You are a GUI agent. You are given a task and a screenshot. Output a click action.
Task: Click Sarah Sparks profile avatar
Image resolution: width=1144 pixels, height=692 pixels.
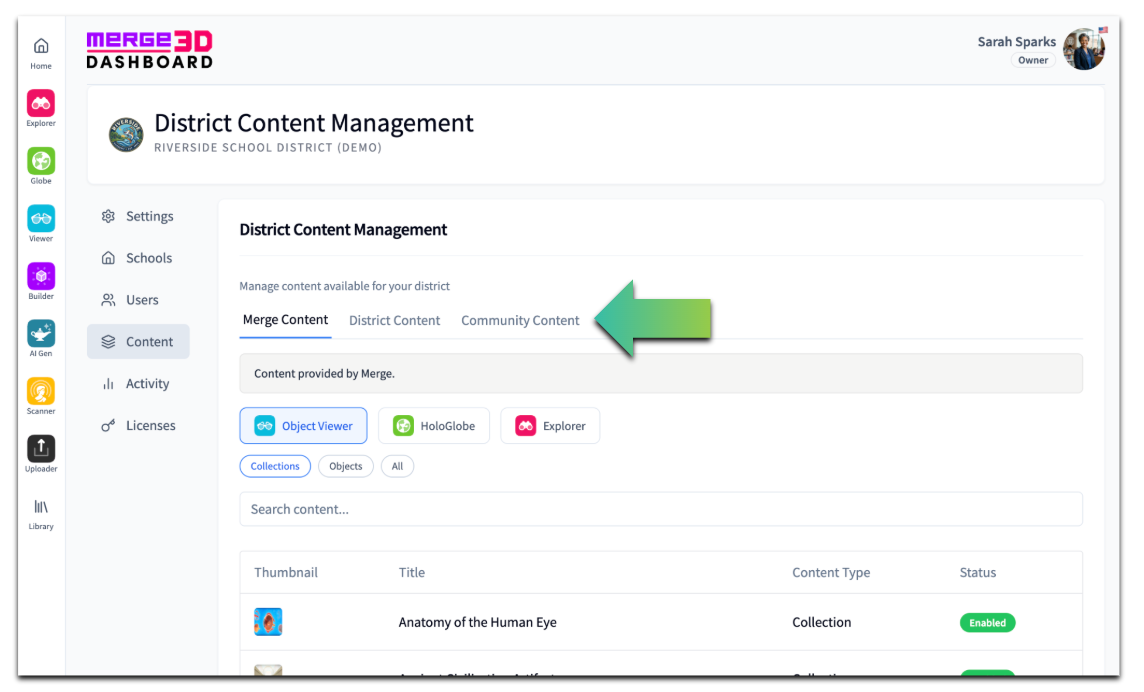pos(1084,50)
